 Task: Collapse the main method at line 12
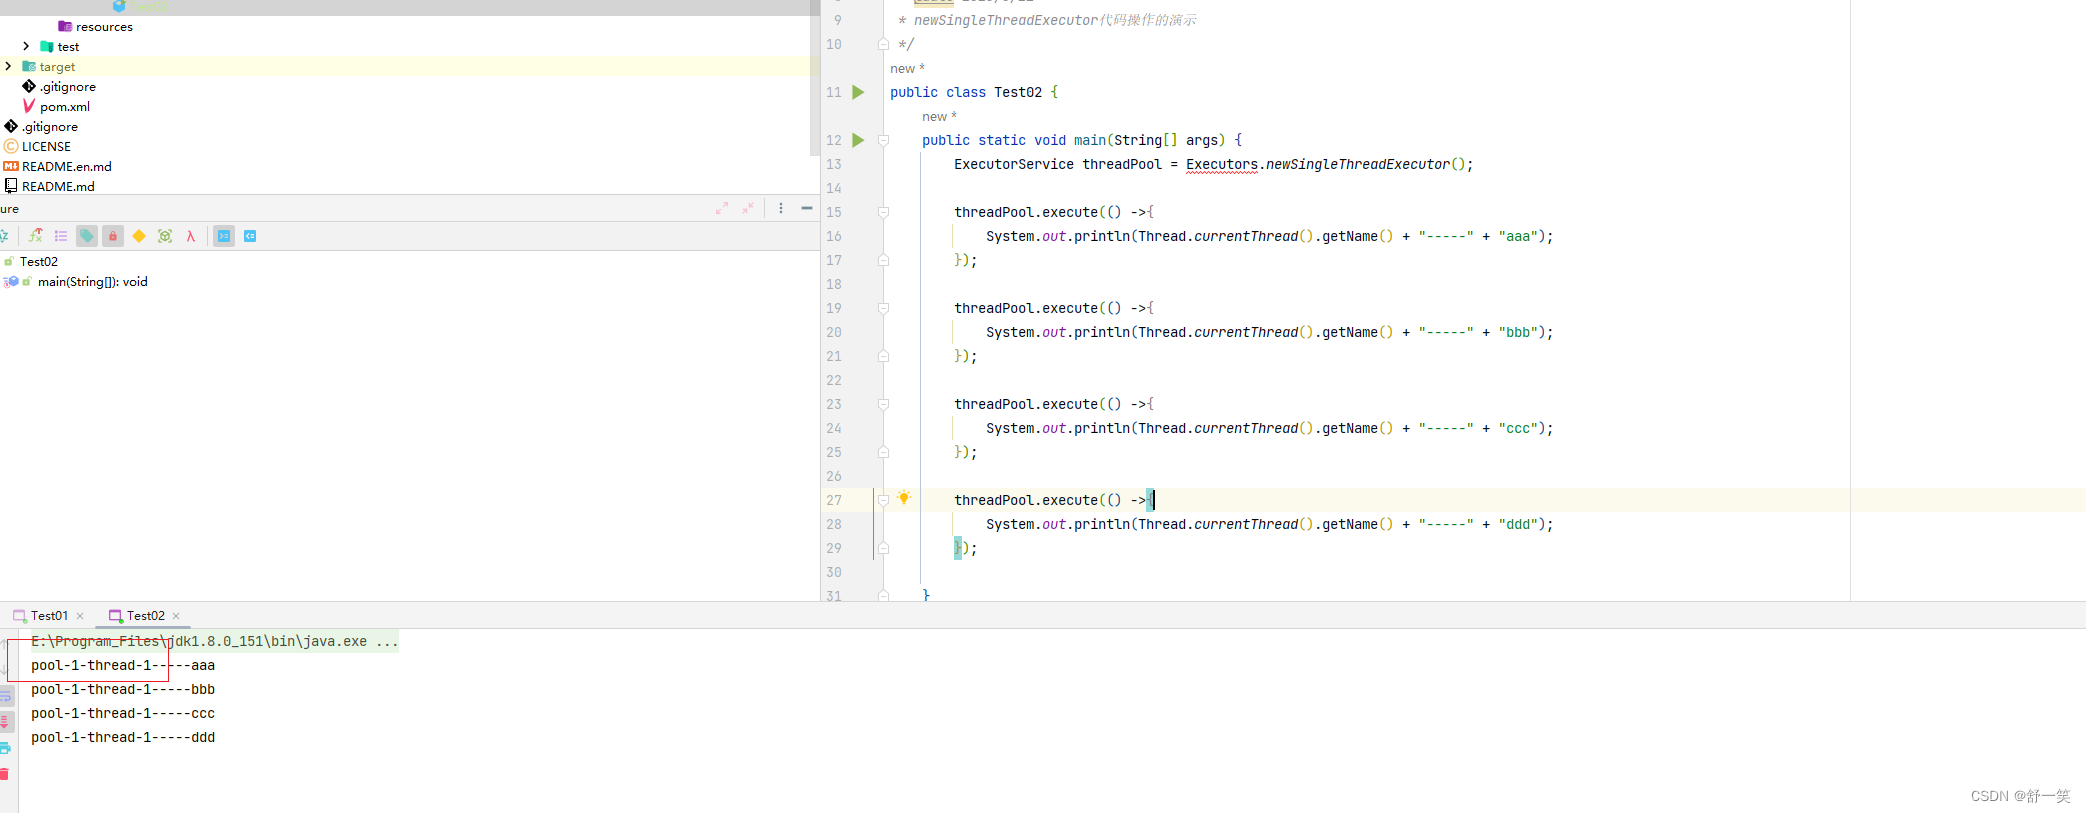pos(883,140)
